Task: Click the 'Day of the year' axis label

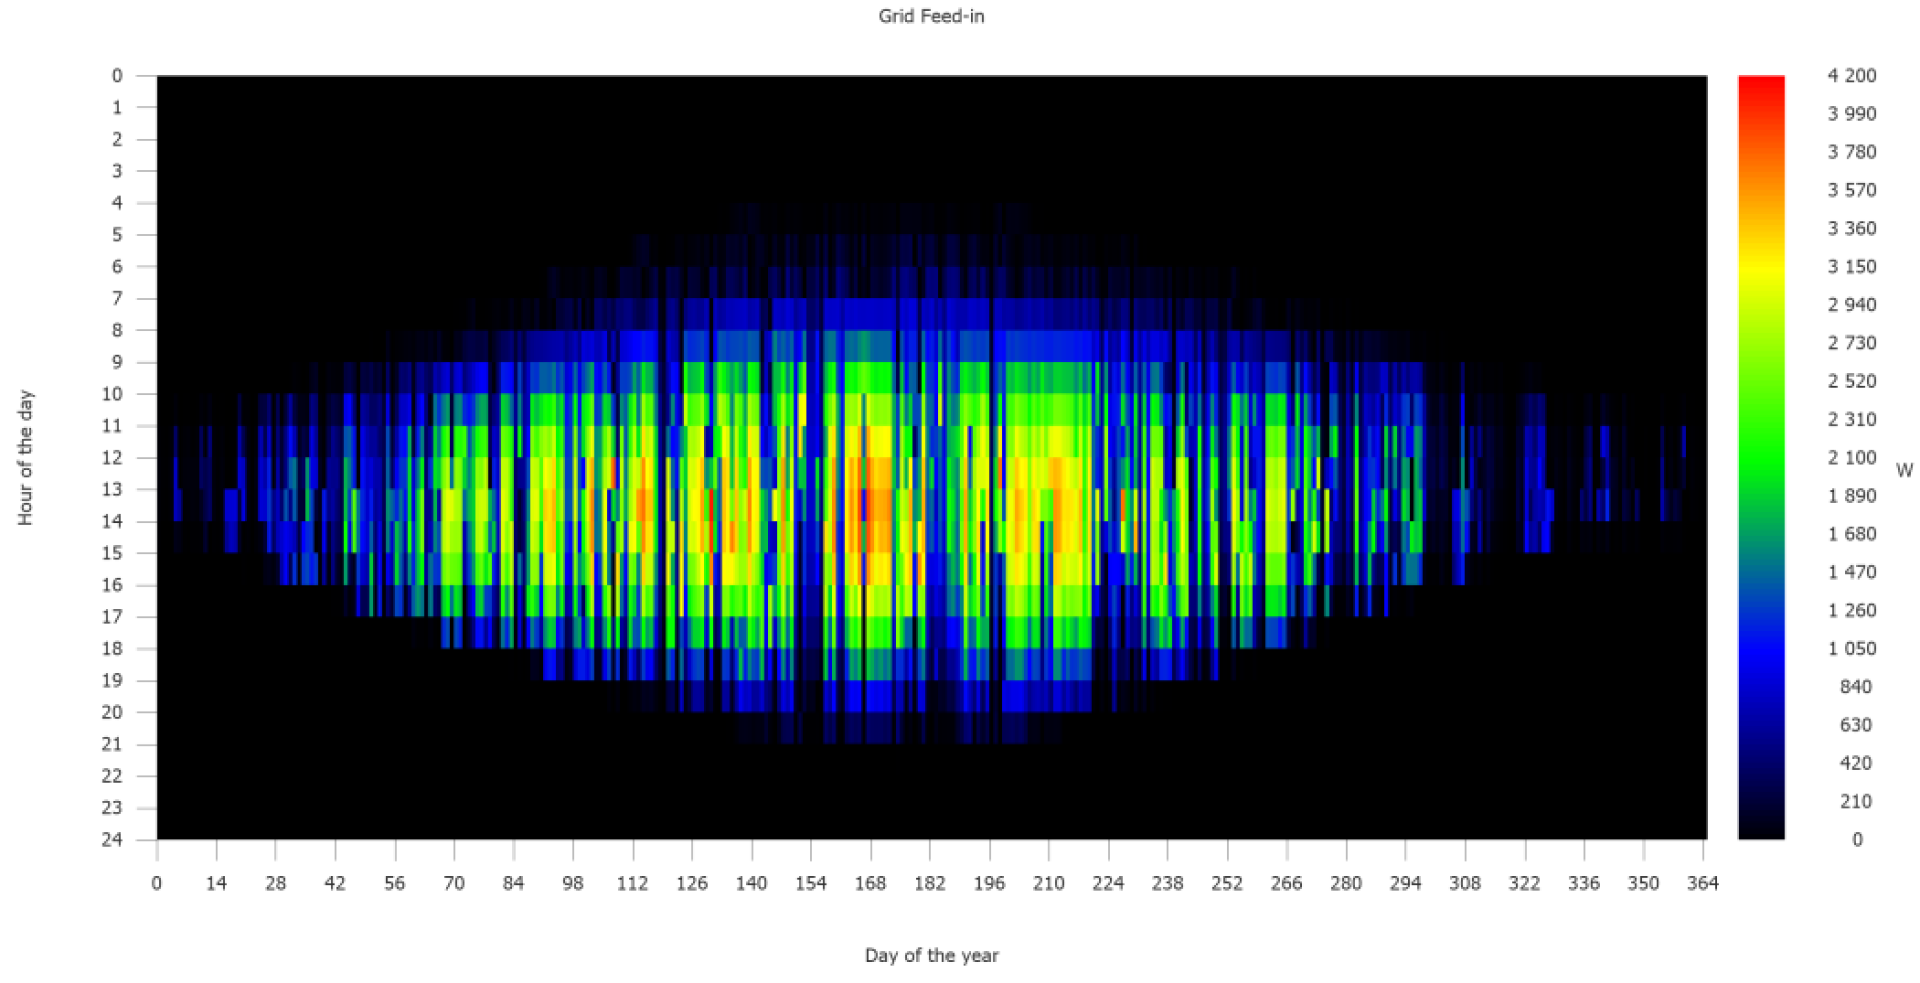Action: click(x=931, y=955)
